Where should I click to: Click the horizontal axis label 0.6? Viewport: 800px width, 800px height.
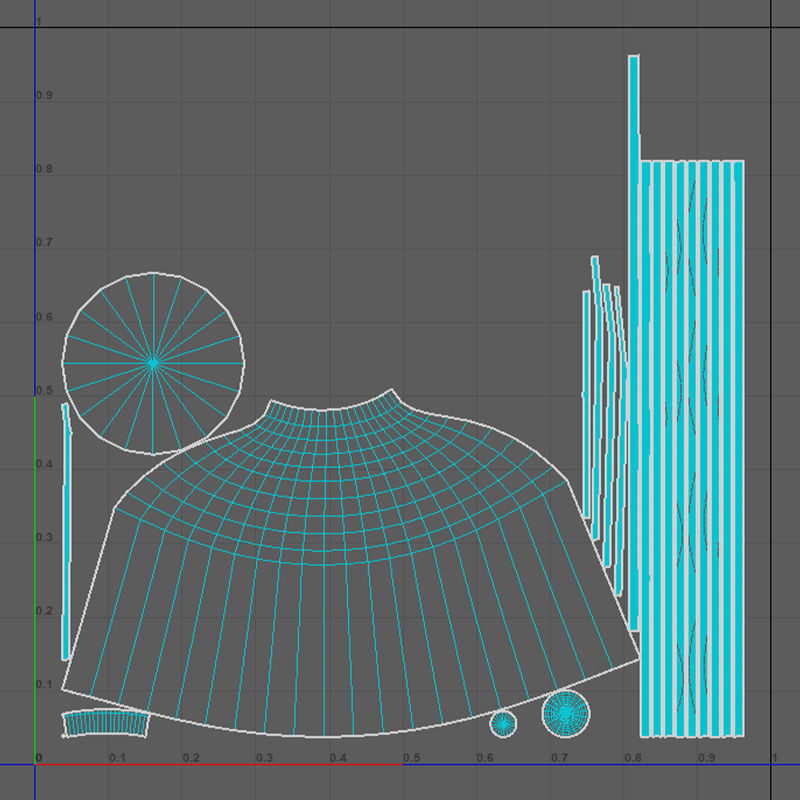[485, 758]
